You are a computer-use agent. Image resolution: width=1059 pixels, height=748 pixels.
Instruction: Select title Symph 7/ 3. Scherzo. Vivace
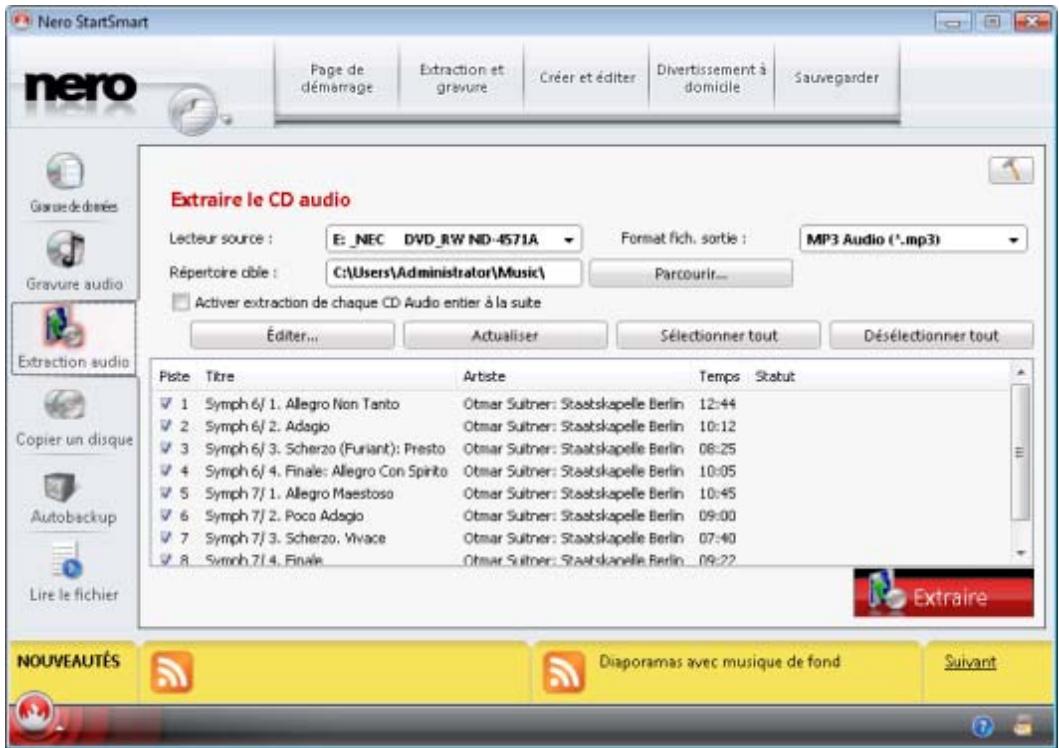tap(295, 538)
